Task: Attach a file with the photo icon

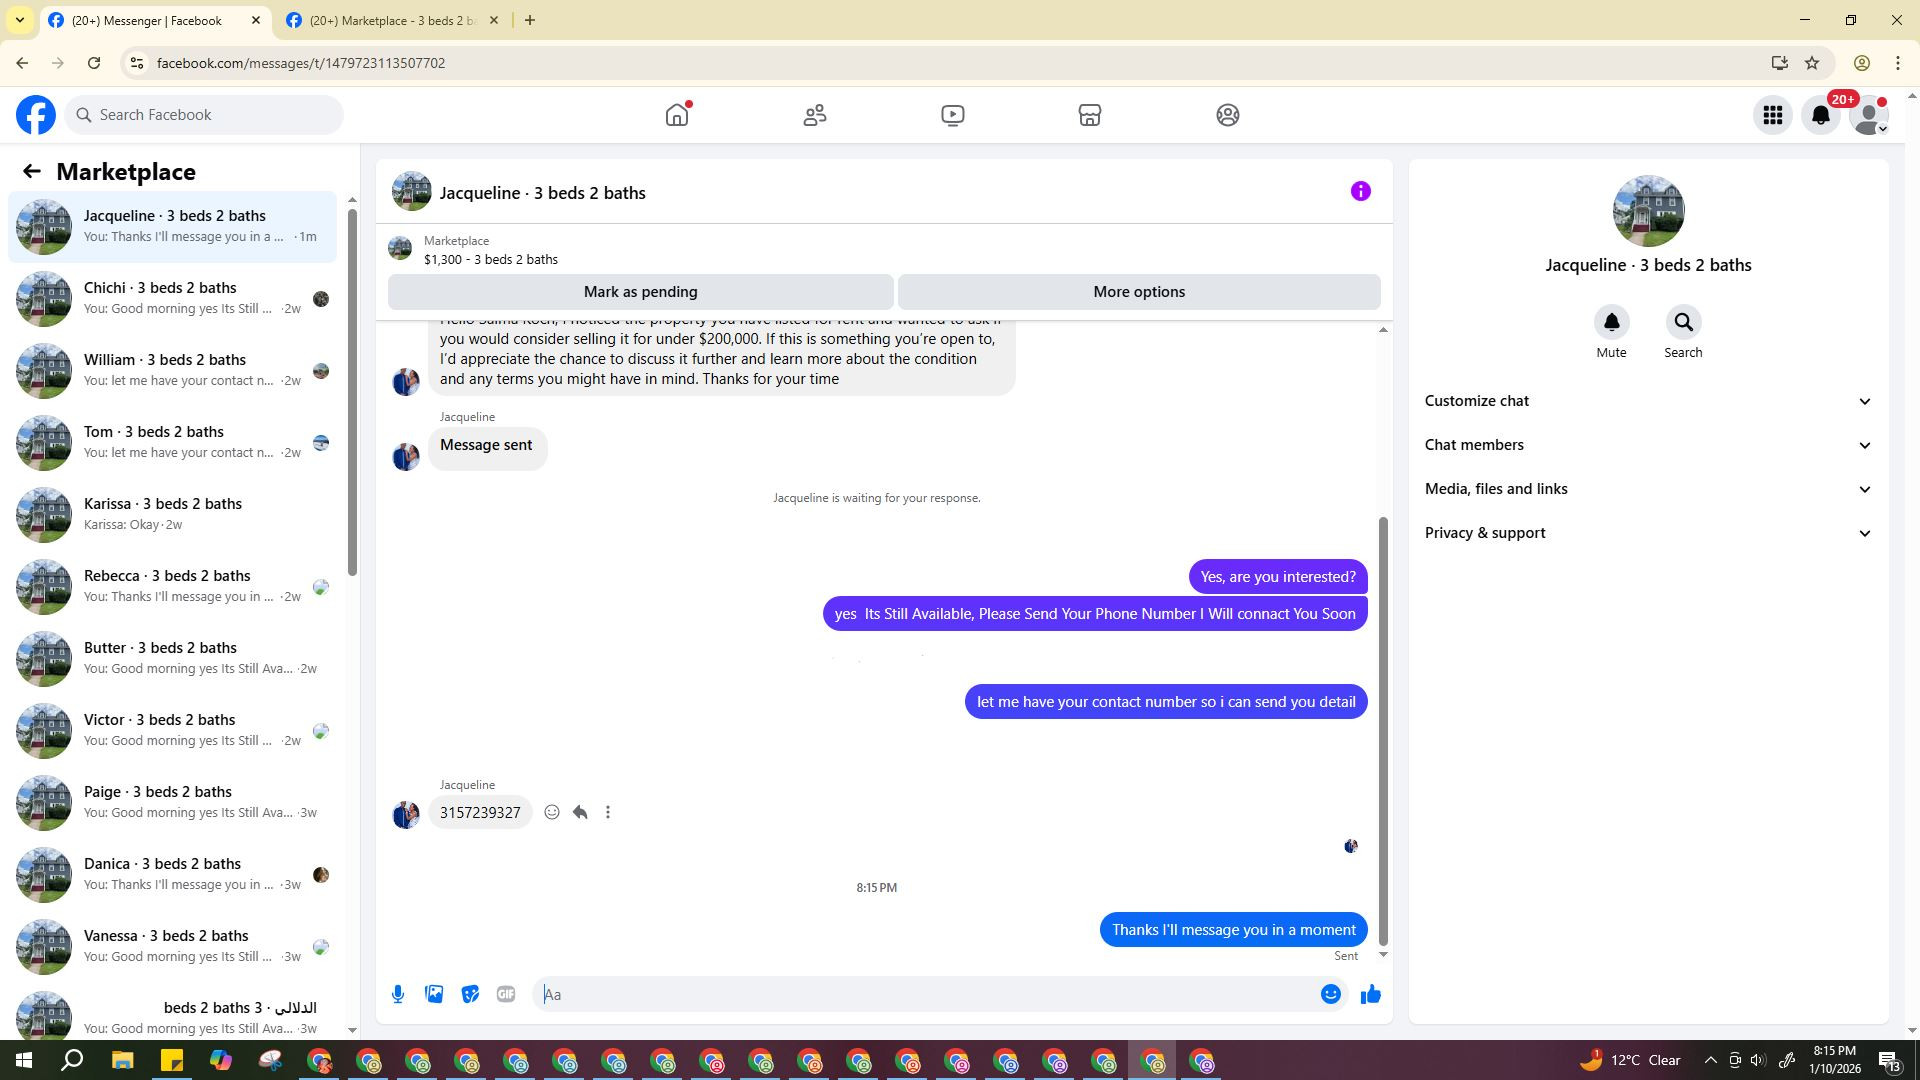Action: 434,994
